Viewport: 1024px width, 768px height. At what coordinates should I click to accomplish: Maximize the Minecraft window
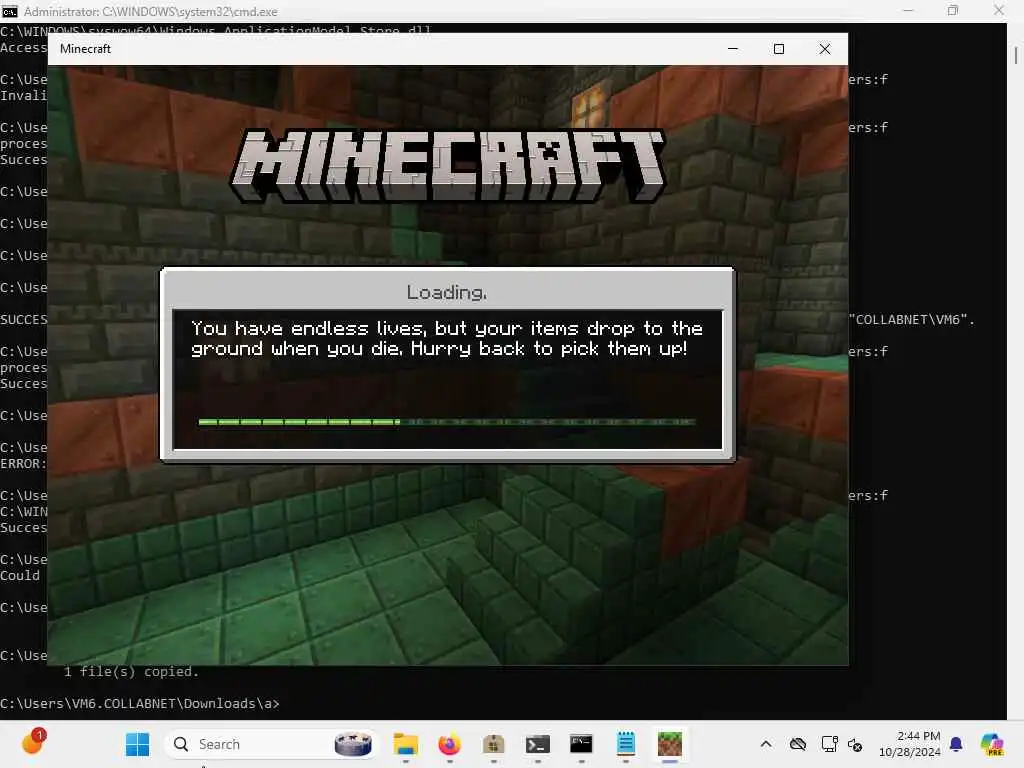[x=778, y=49]
